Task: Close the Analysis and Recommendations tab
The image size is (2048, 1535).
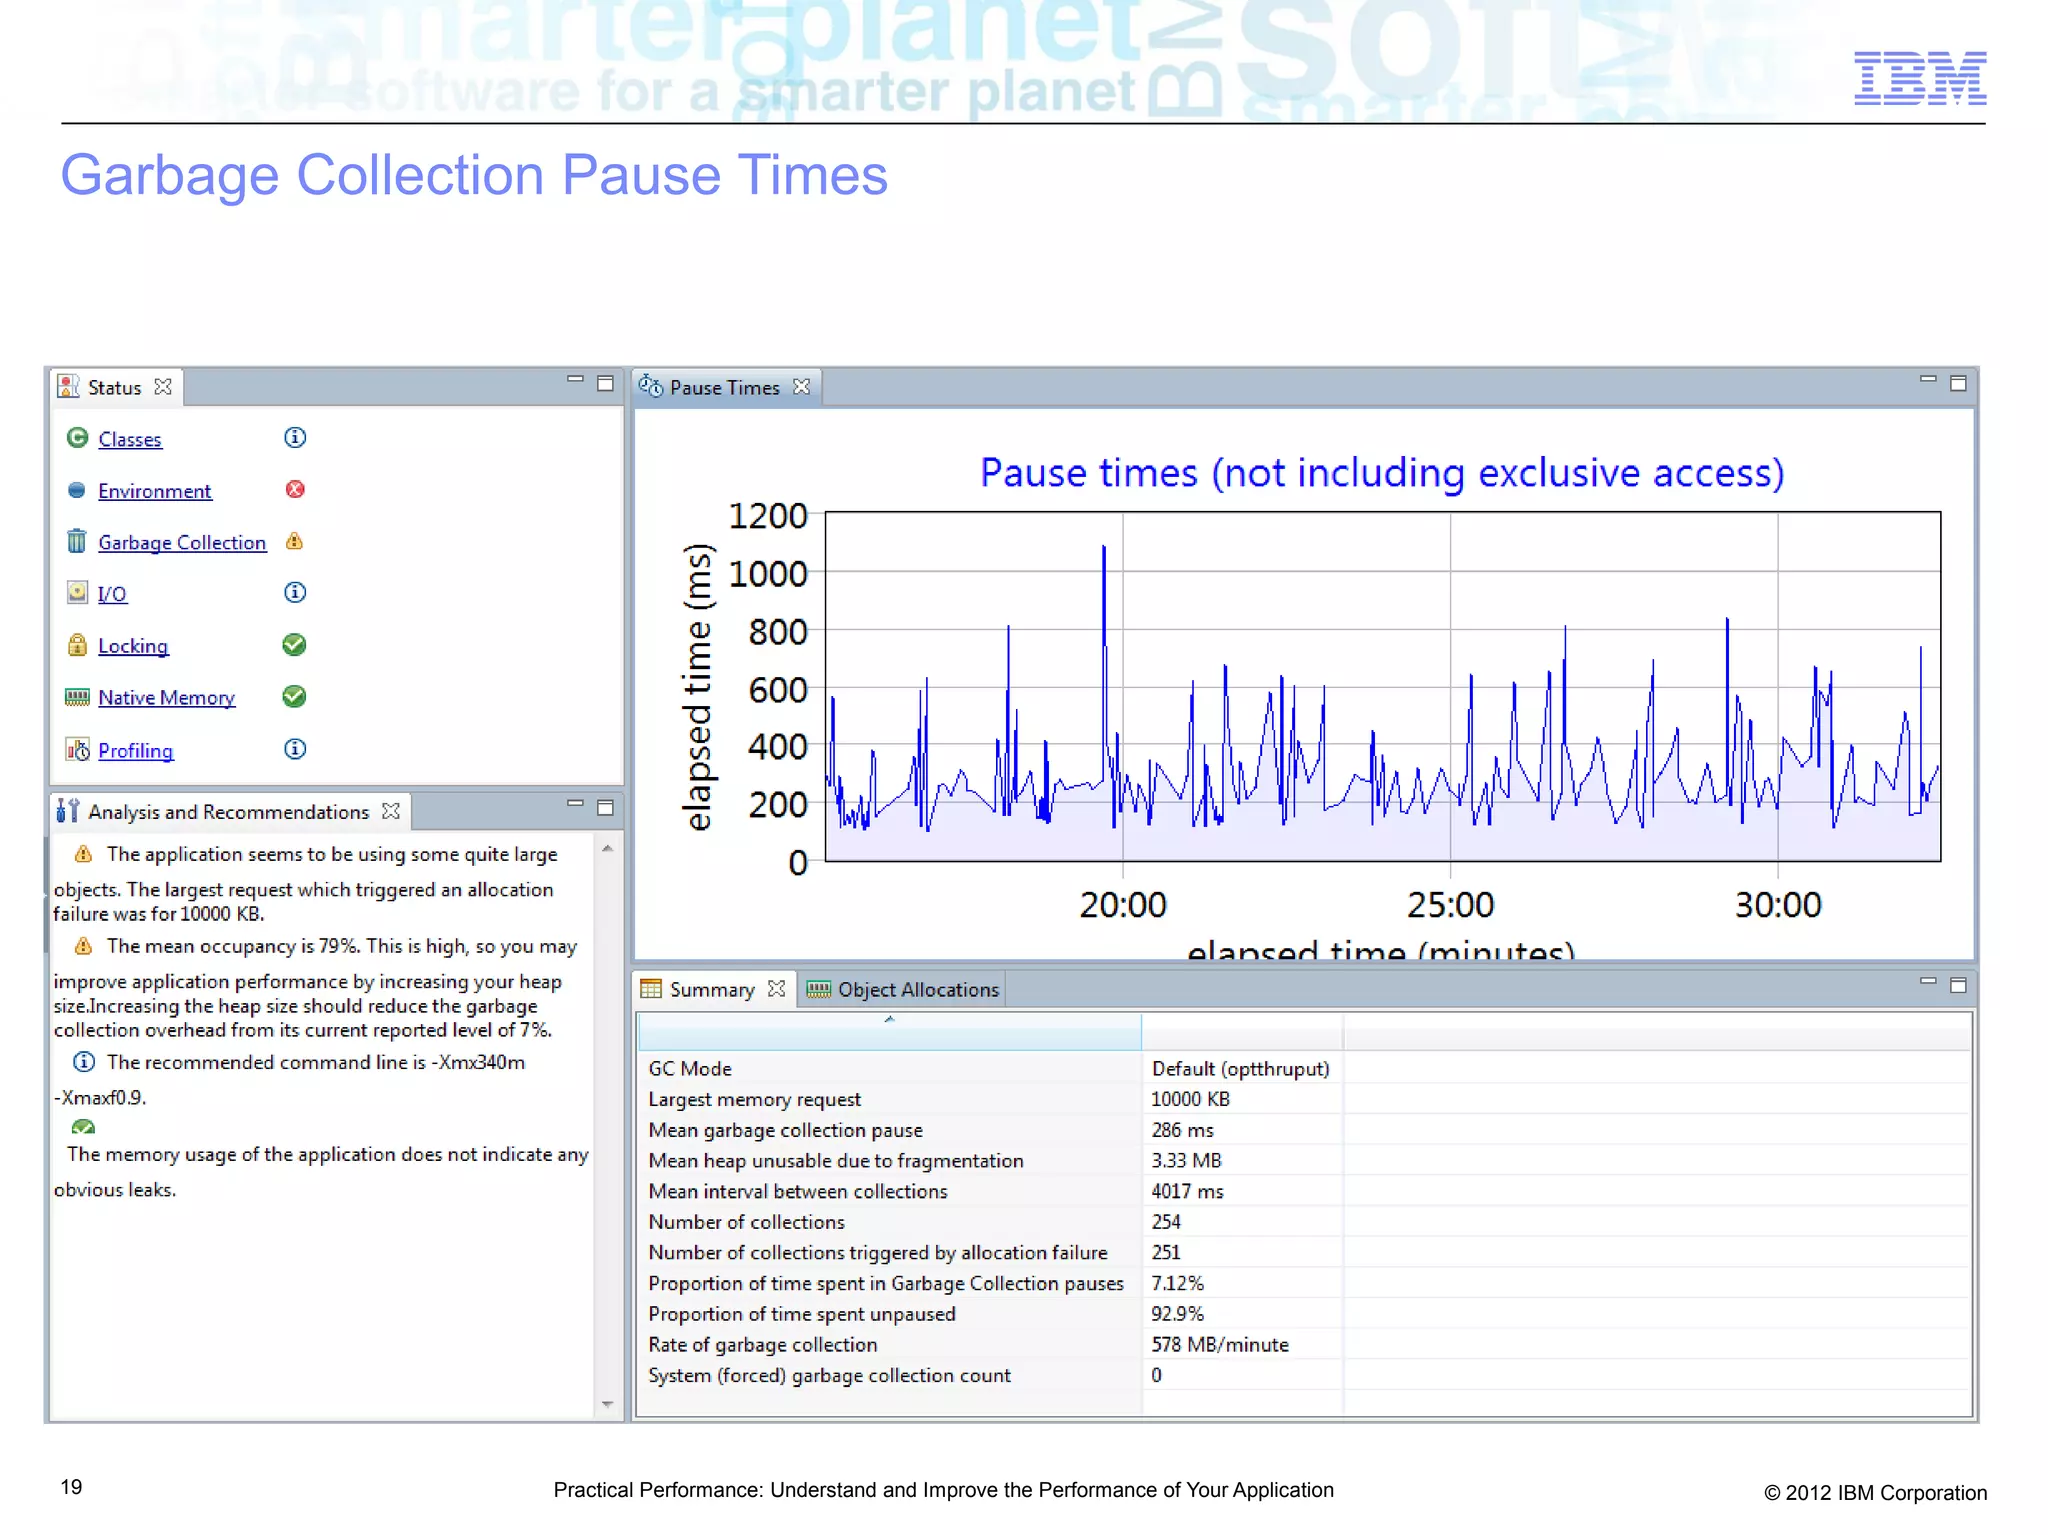Action: 391,811
